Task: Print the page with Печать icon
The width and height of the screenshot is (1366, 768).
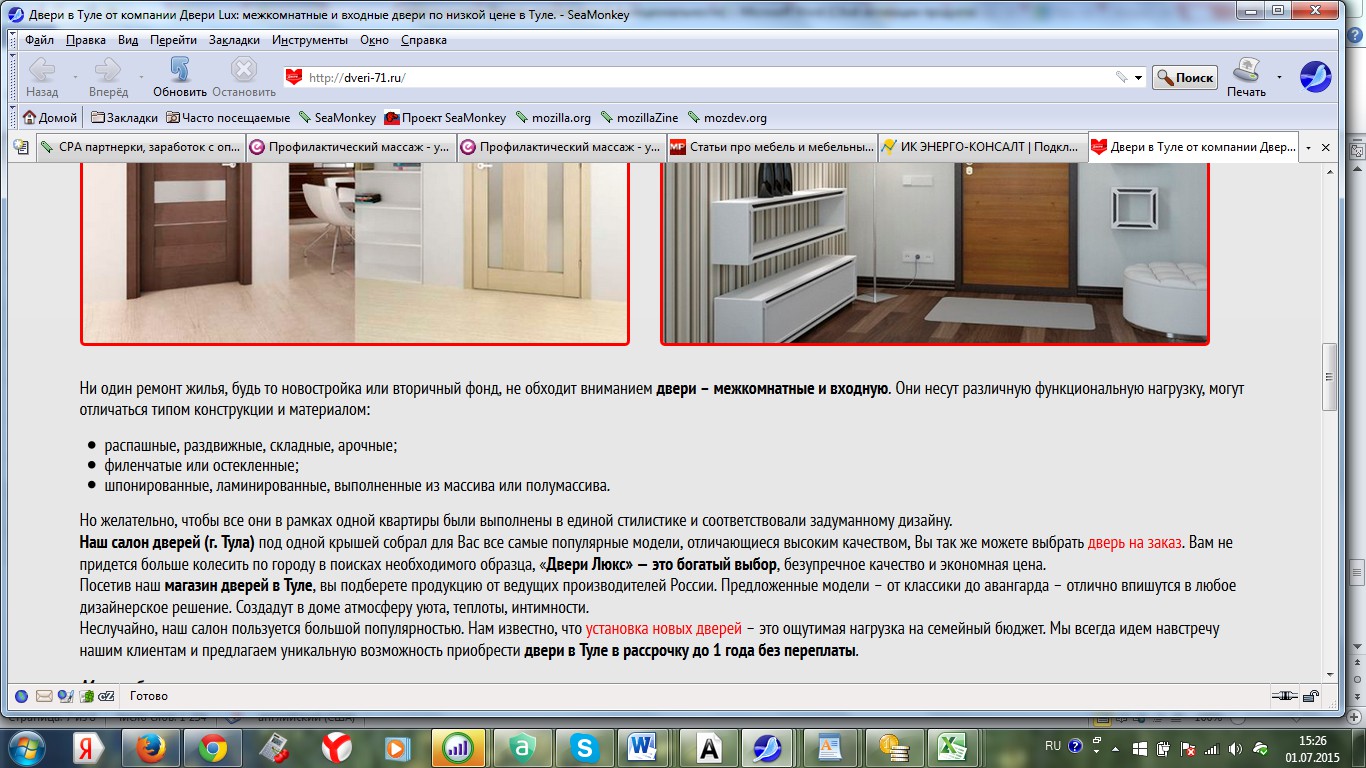Action: pos(1246,77)
